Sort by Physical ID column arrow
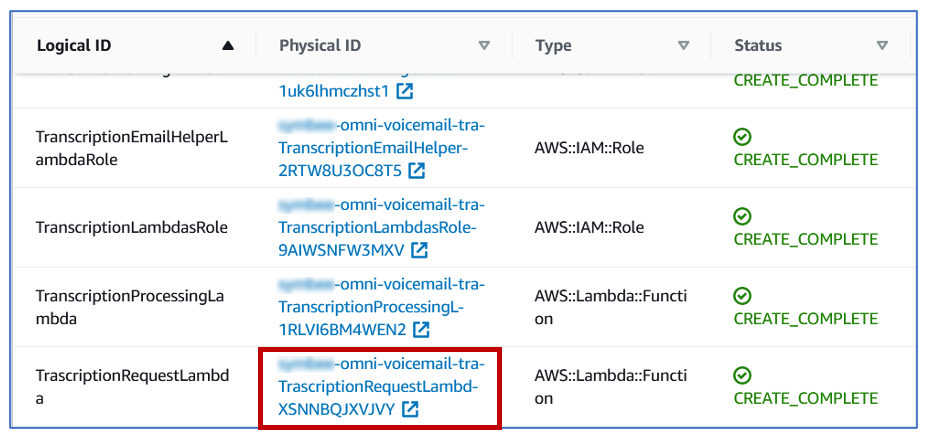This screenshot has width=927, height=439. pyautogui.click(x=484, y=45)
